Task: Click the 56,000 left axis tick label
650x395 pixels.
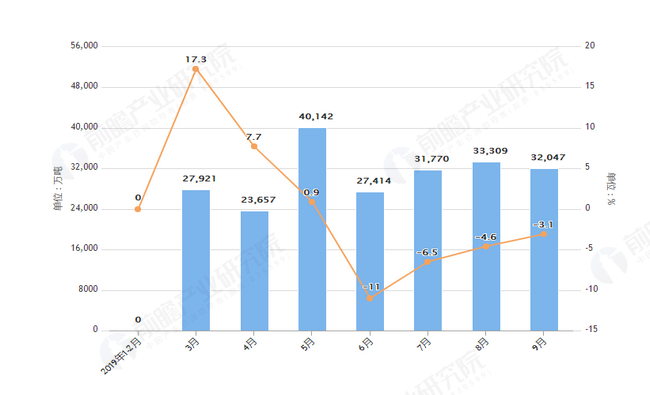Action: (x=84, y=46)
